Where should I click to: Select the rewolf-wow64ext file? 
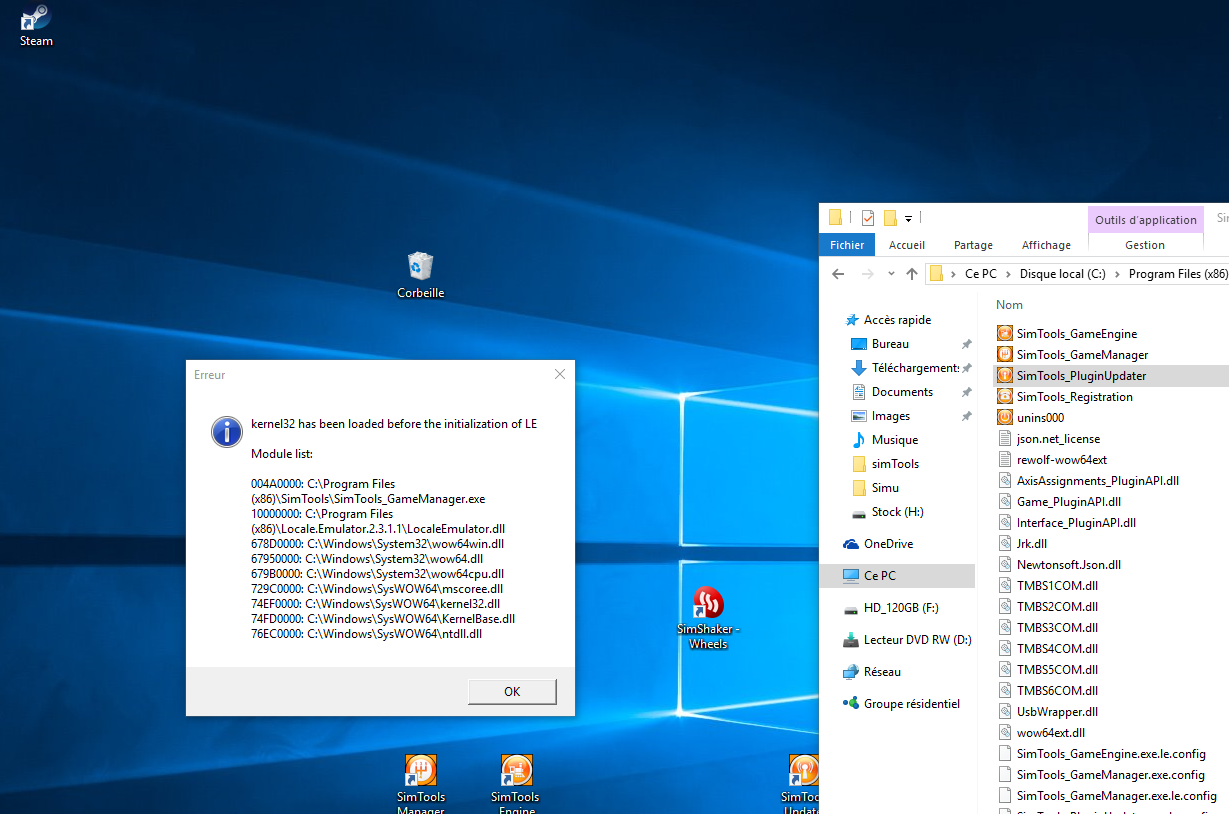pyautogui.click(x=1061, y=459)
